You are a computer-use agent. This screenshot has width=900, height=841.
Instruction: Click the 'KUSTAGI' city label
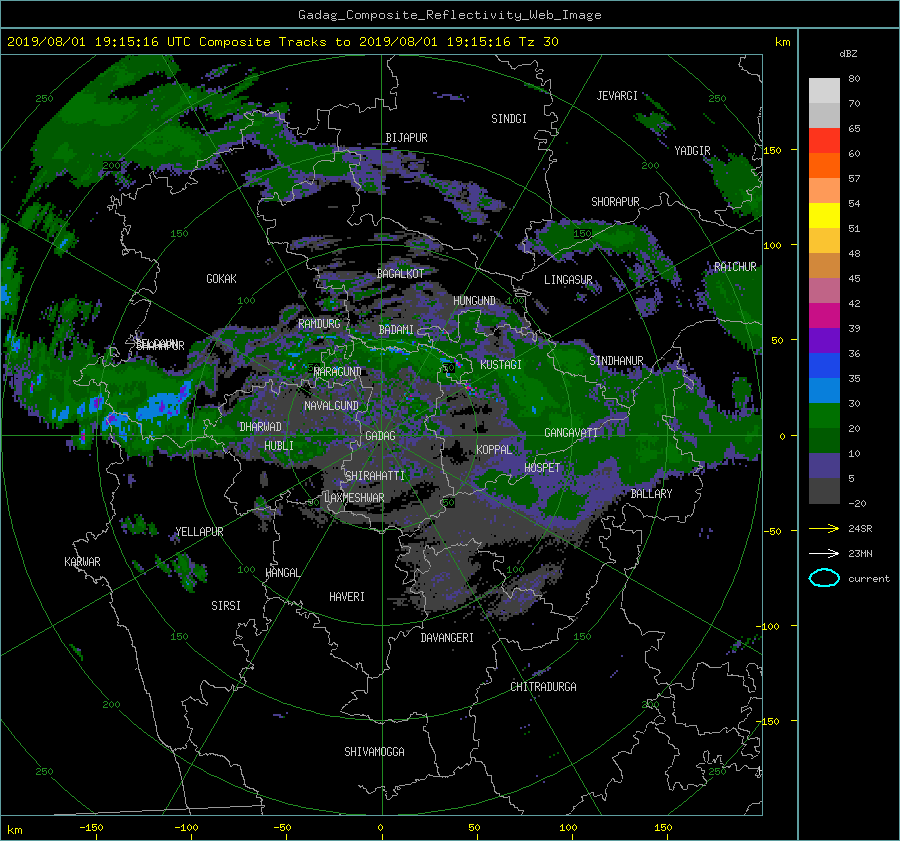pos(501,365)
